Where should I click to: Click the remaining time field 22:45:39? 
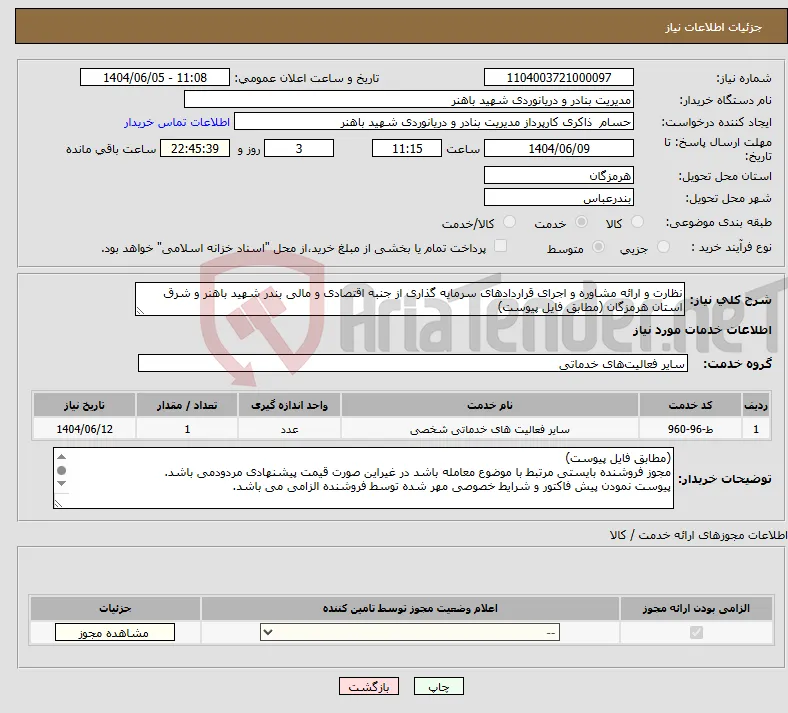195,148
